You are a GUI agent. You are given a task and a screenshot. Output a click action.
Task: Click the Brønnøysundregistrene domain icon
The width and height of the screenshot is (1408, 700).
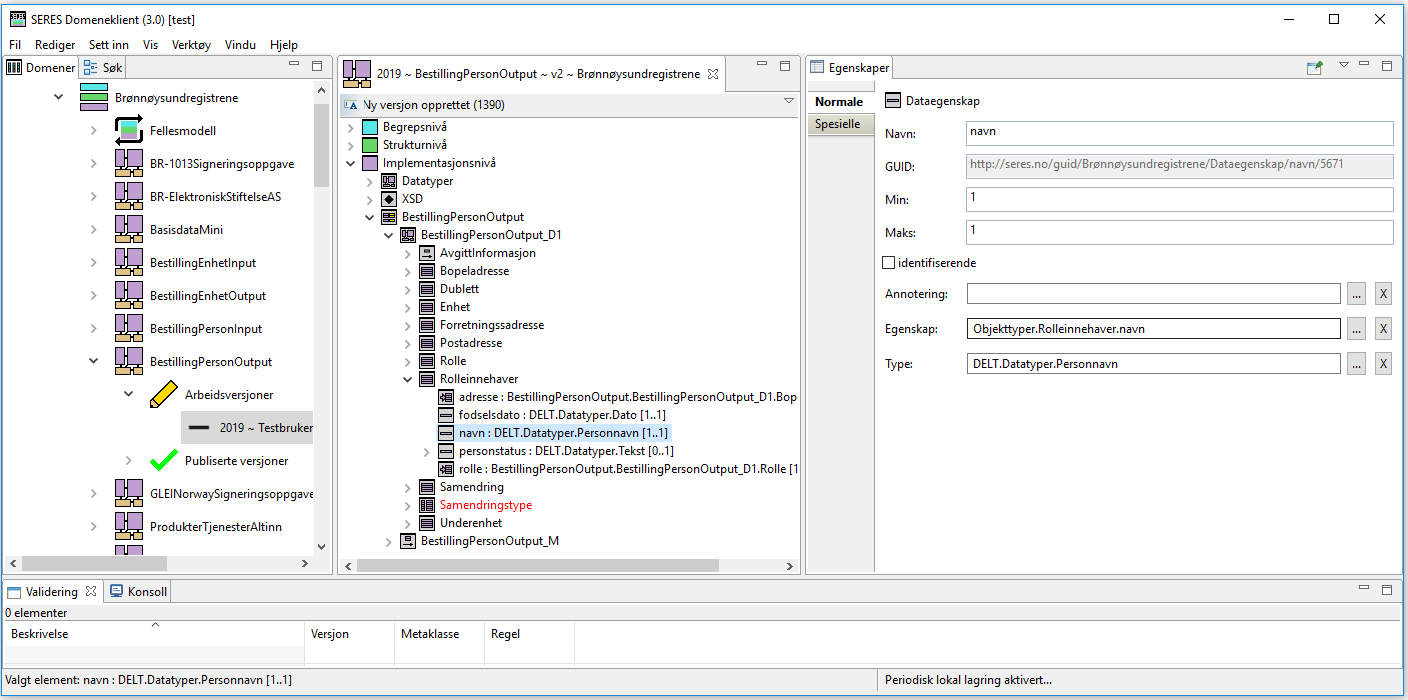(94, 97)
